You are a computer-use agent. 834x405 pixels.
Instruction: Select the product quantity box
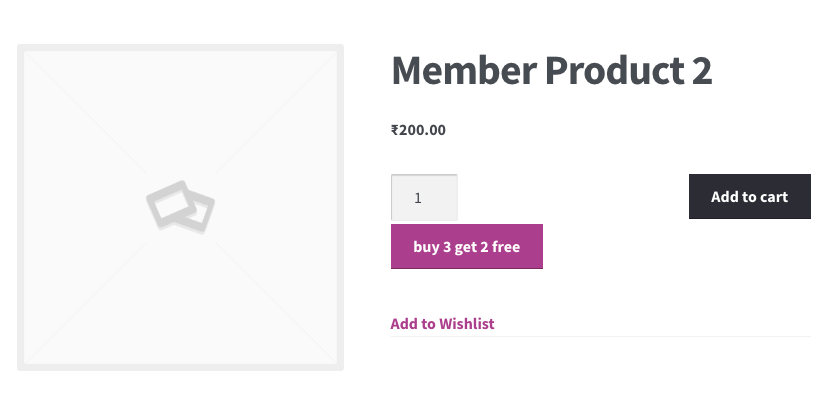click(x=424, y=197)
